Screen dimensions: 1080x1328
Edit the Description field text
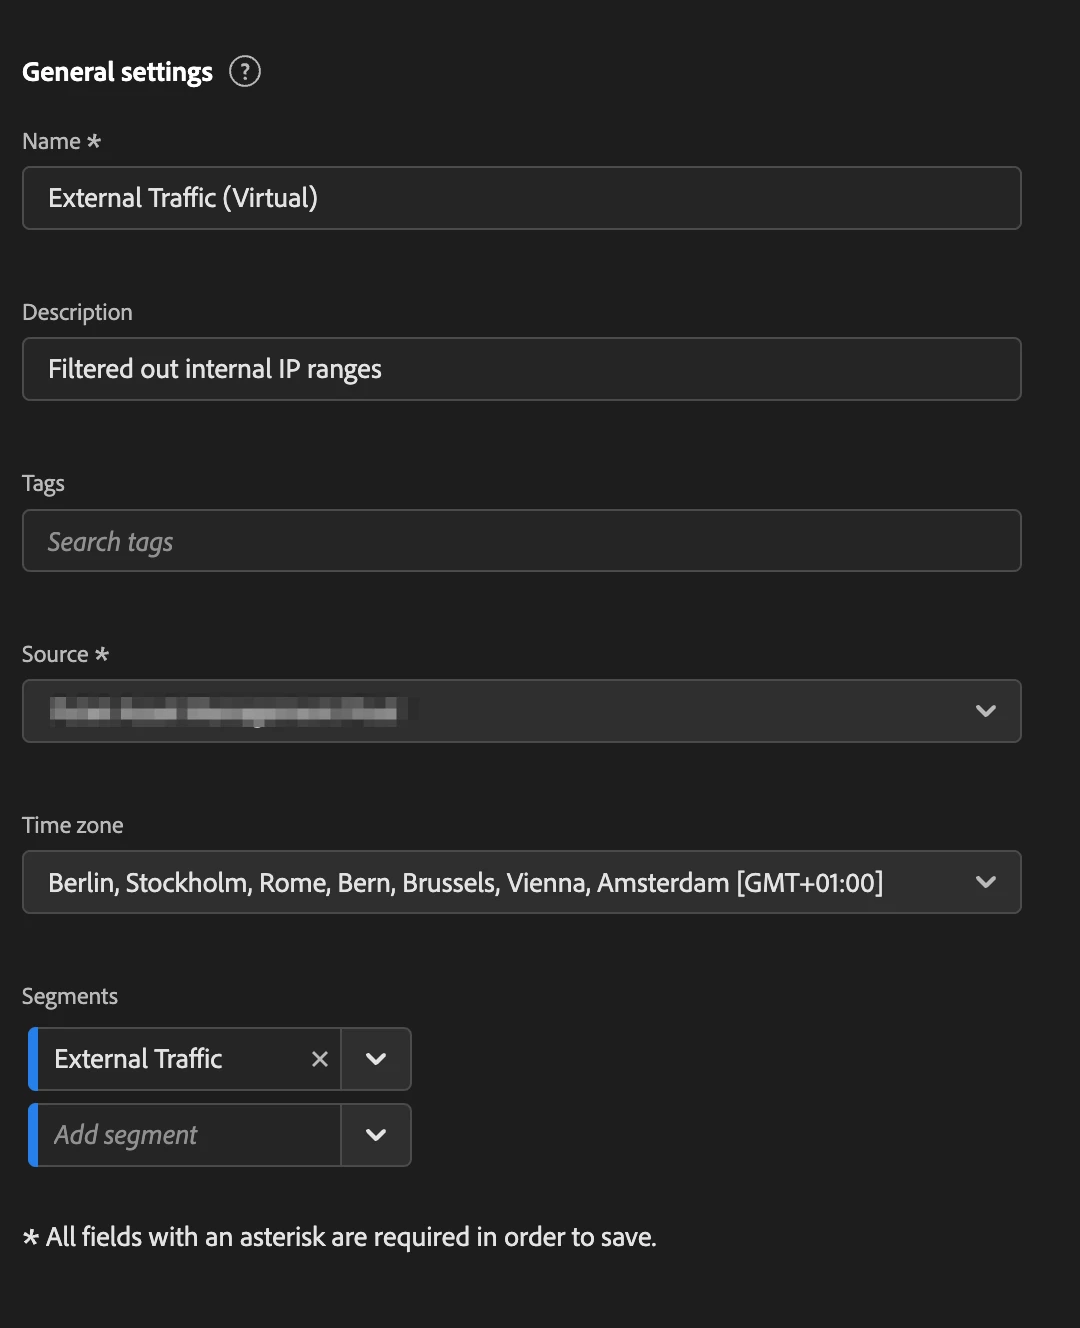(x=521, y=369)
